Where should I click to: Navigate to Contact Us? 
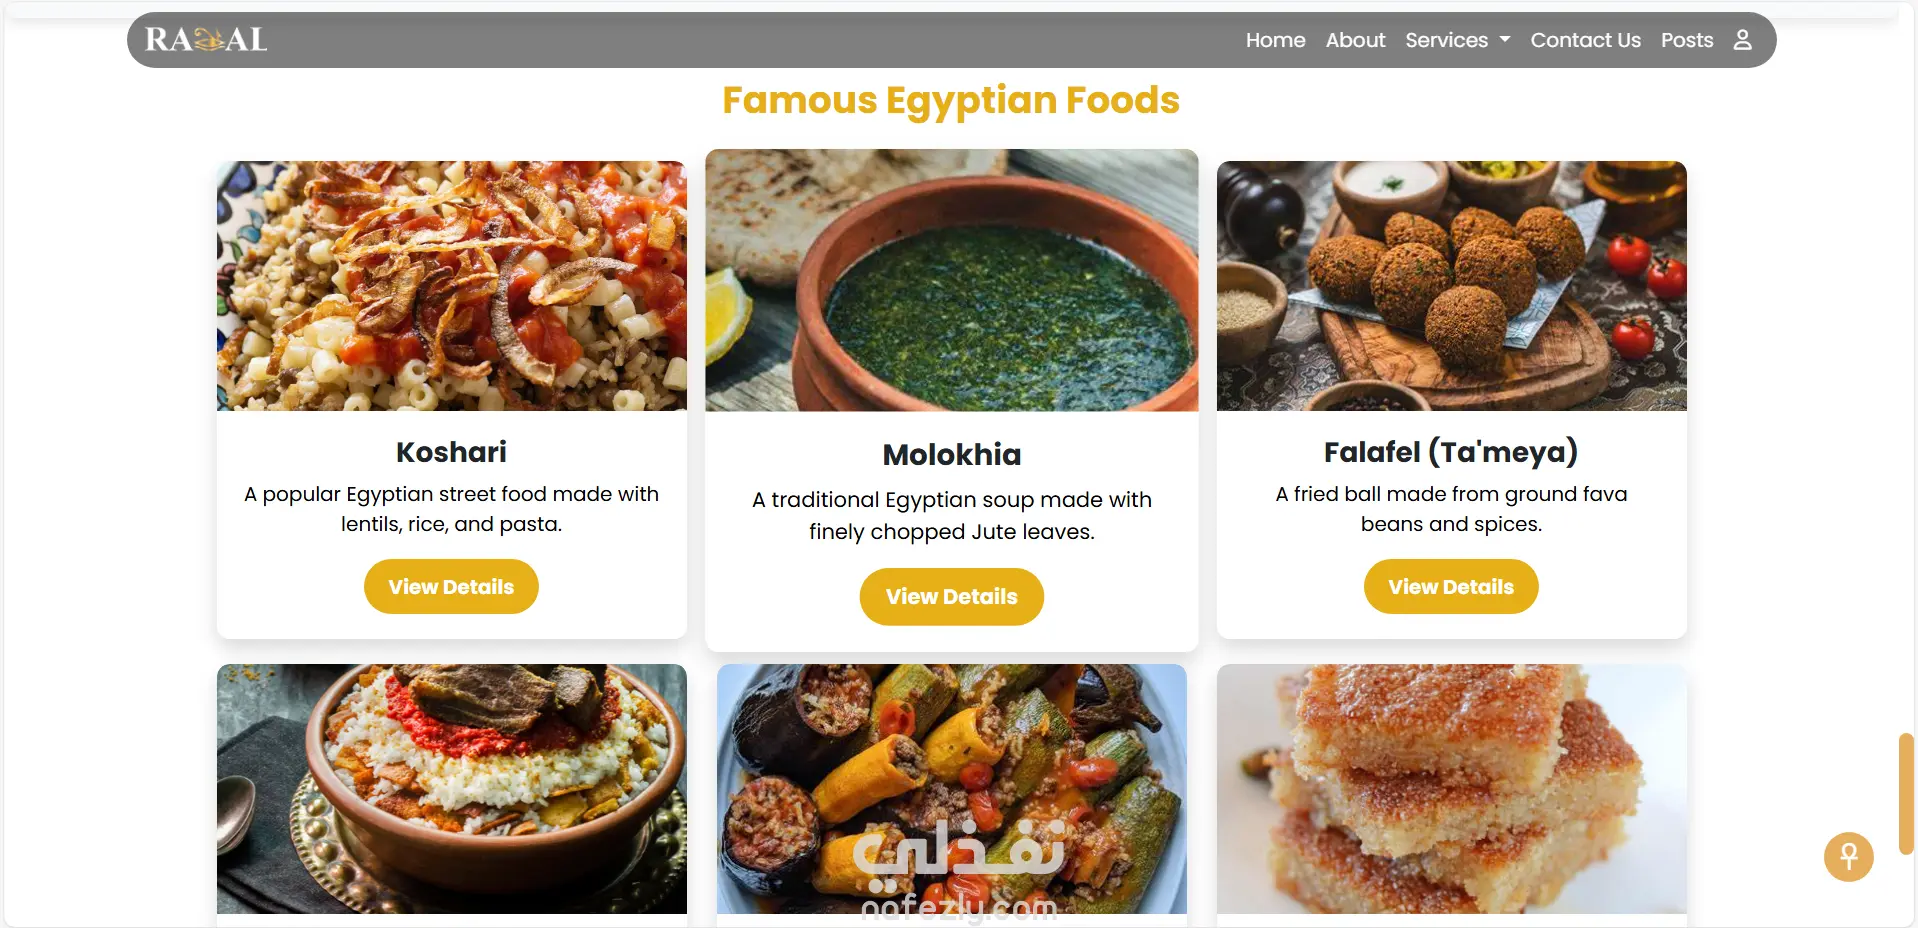1585,40
